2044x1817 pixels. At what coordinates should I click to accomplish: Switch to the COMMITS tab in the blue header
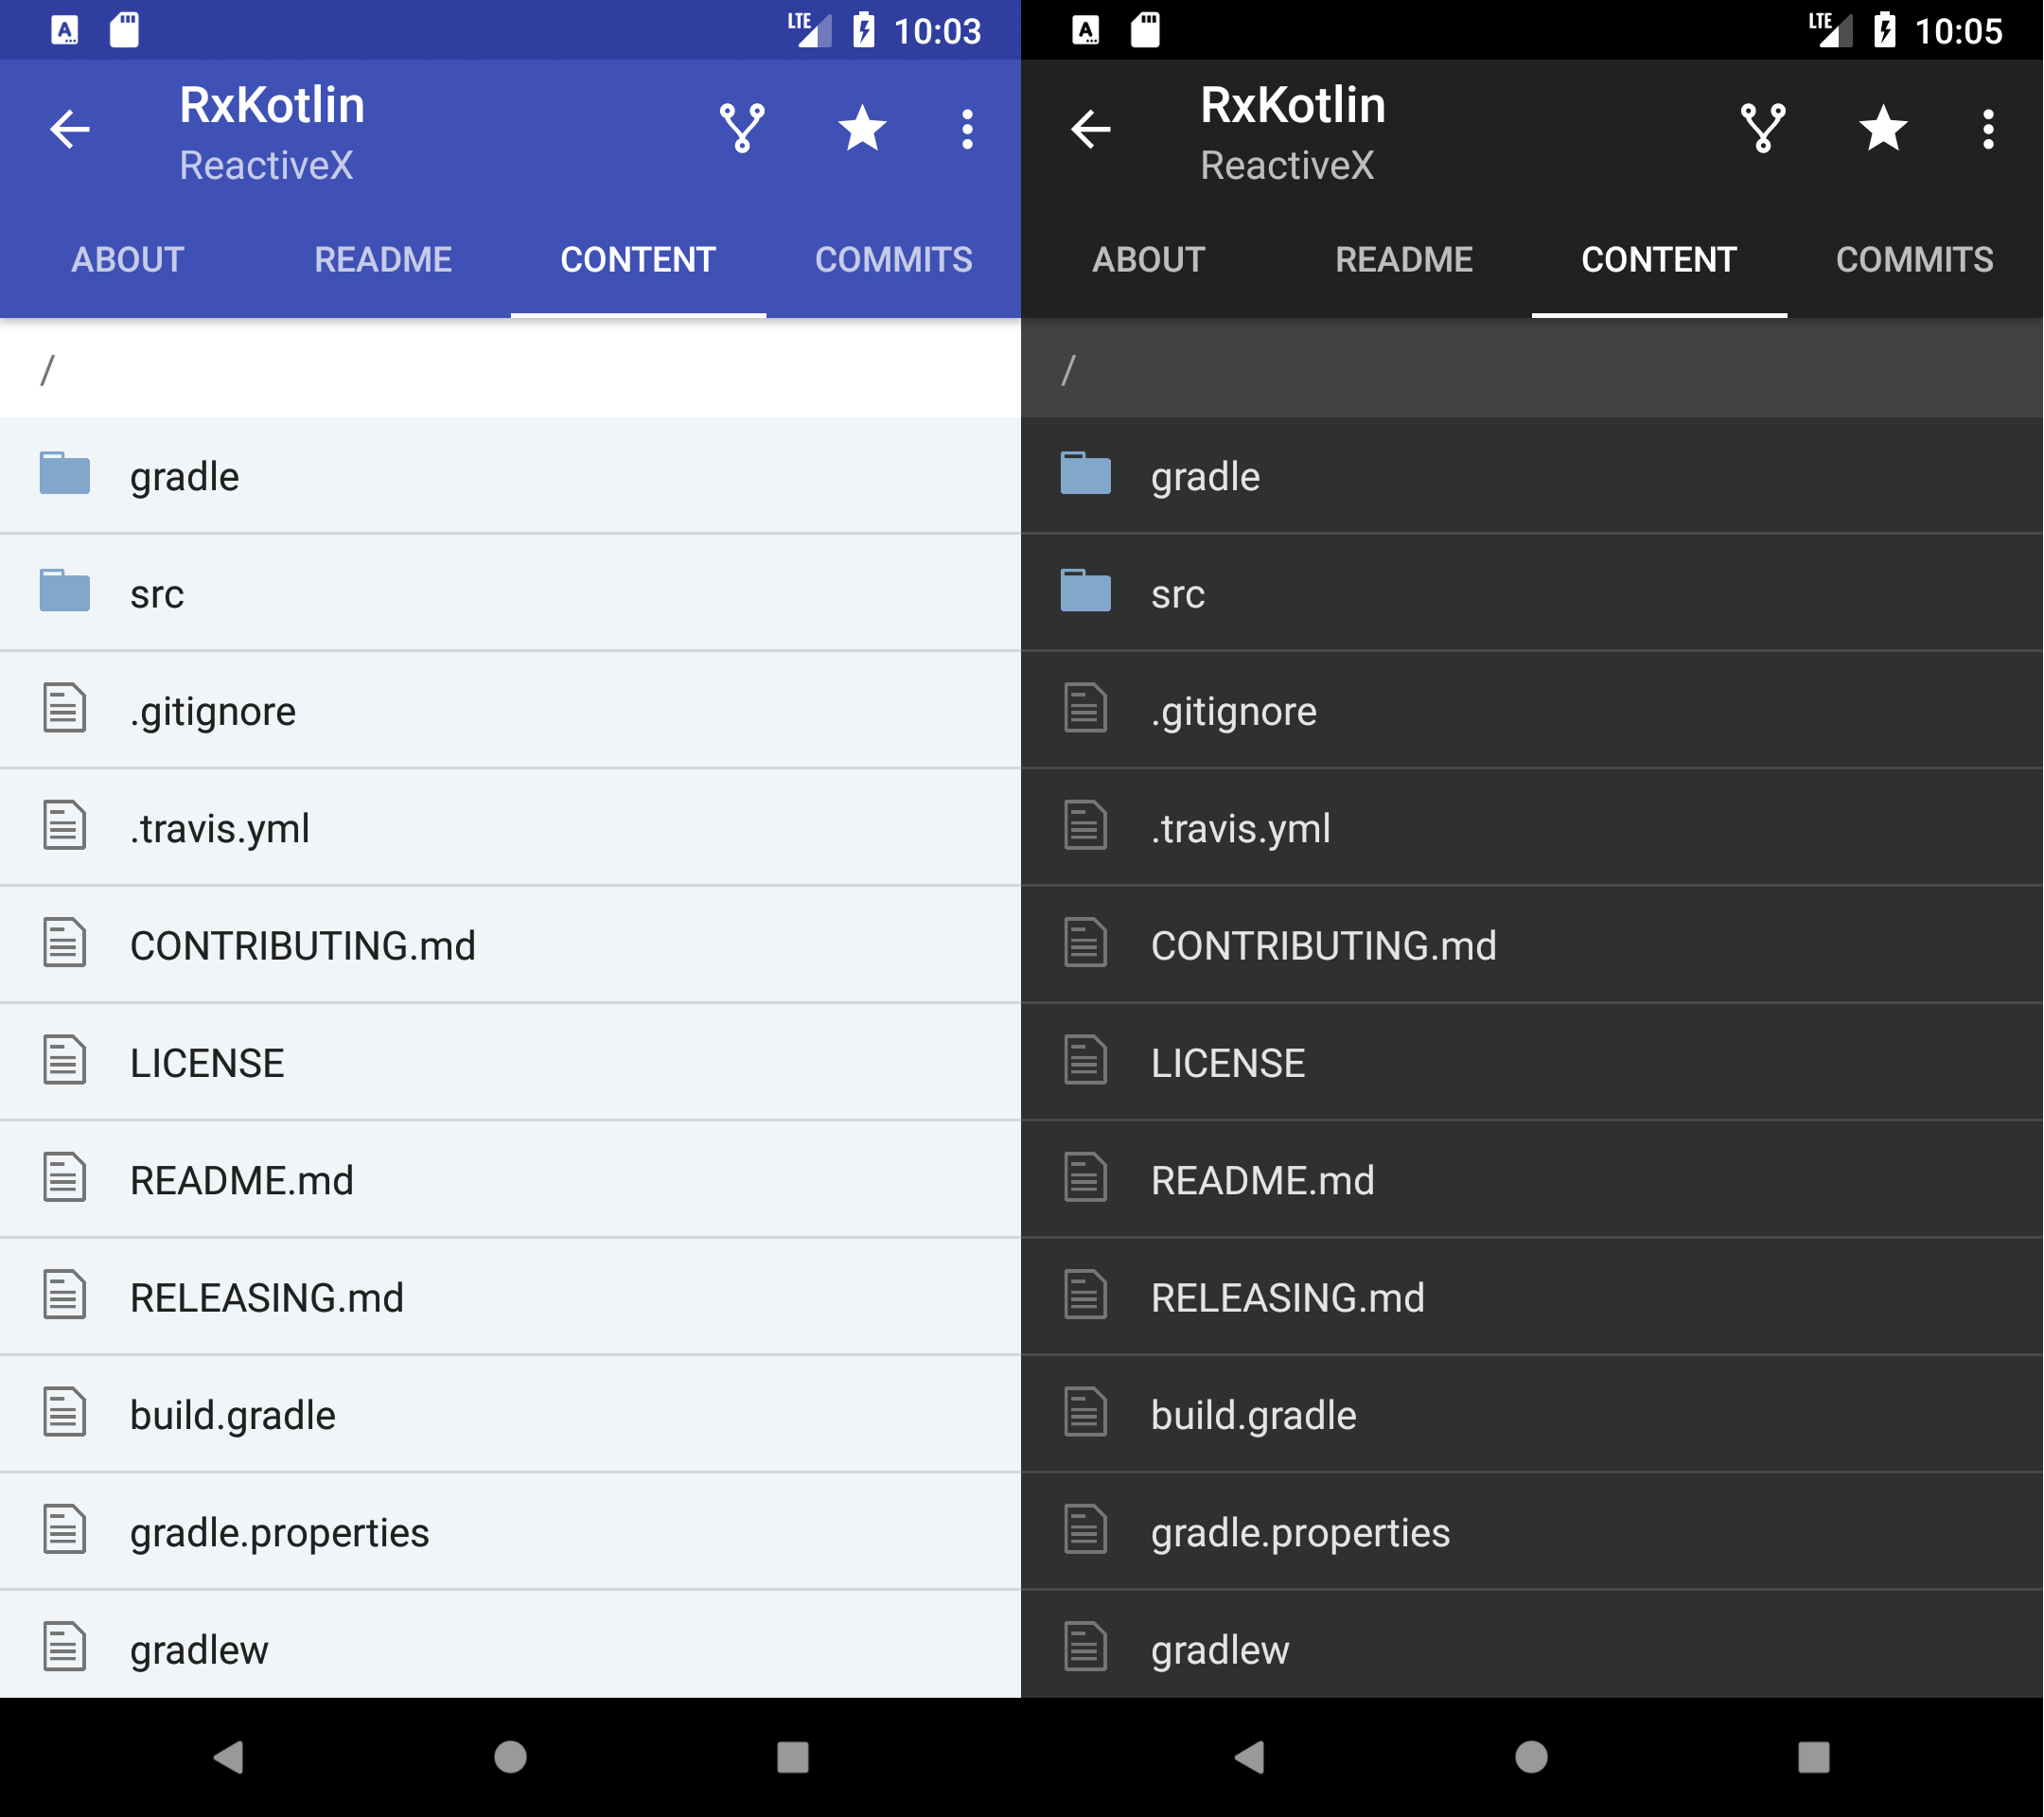(893, 260)
